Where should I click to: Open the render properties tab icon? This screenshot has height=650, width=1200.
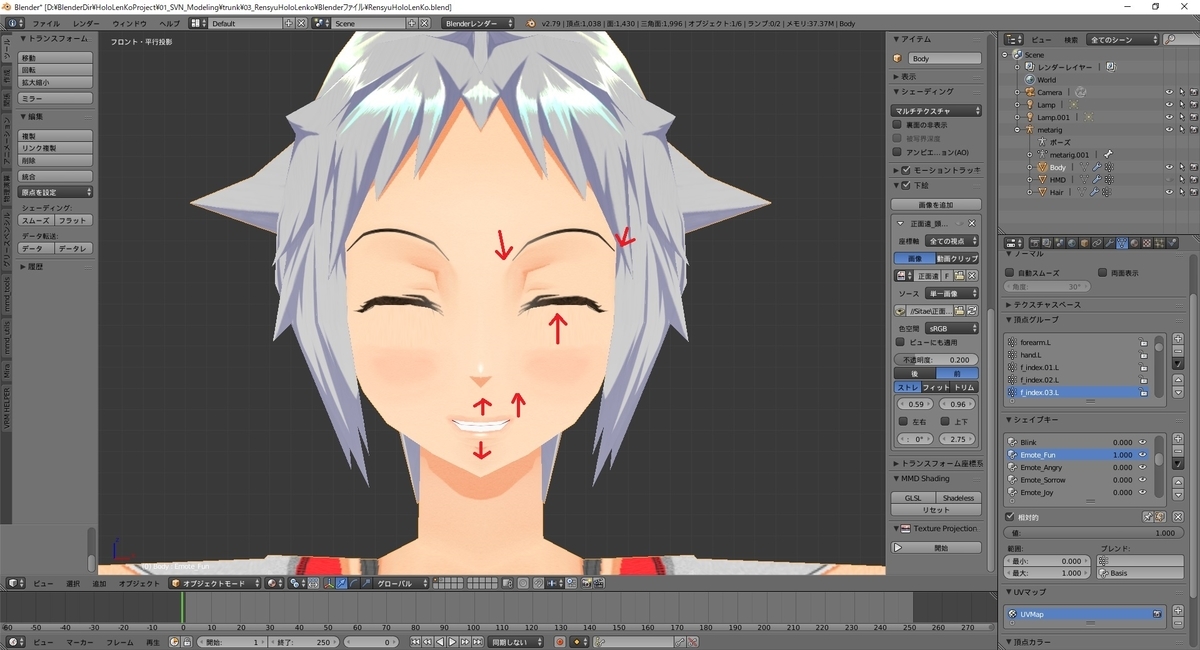[1035, 243]
